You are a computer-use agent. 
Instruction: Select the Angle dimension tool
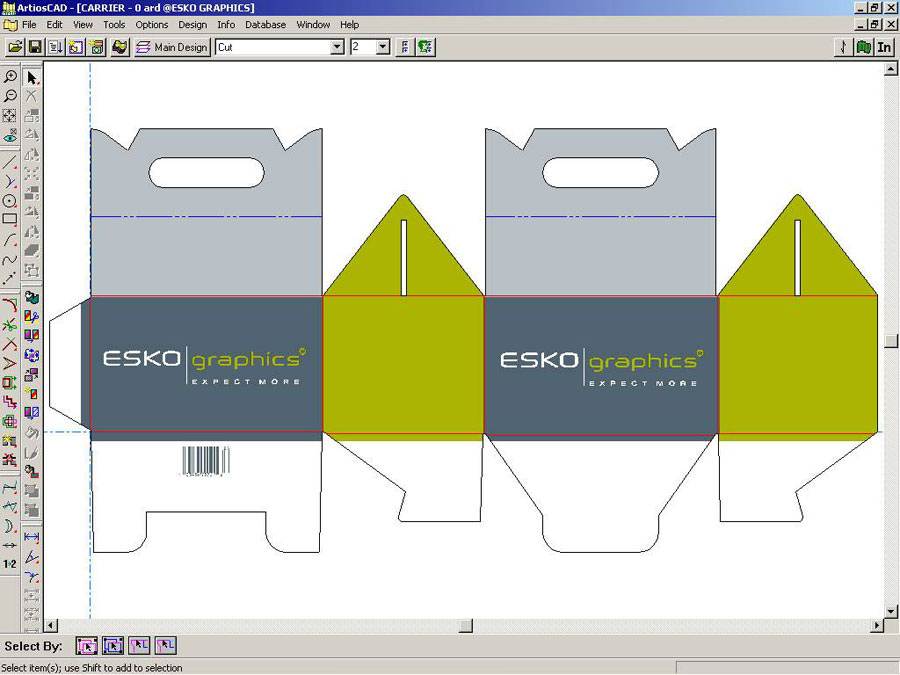pyautogui.click(x=32, y=557)
